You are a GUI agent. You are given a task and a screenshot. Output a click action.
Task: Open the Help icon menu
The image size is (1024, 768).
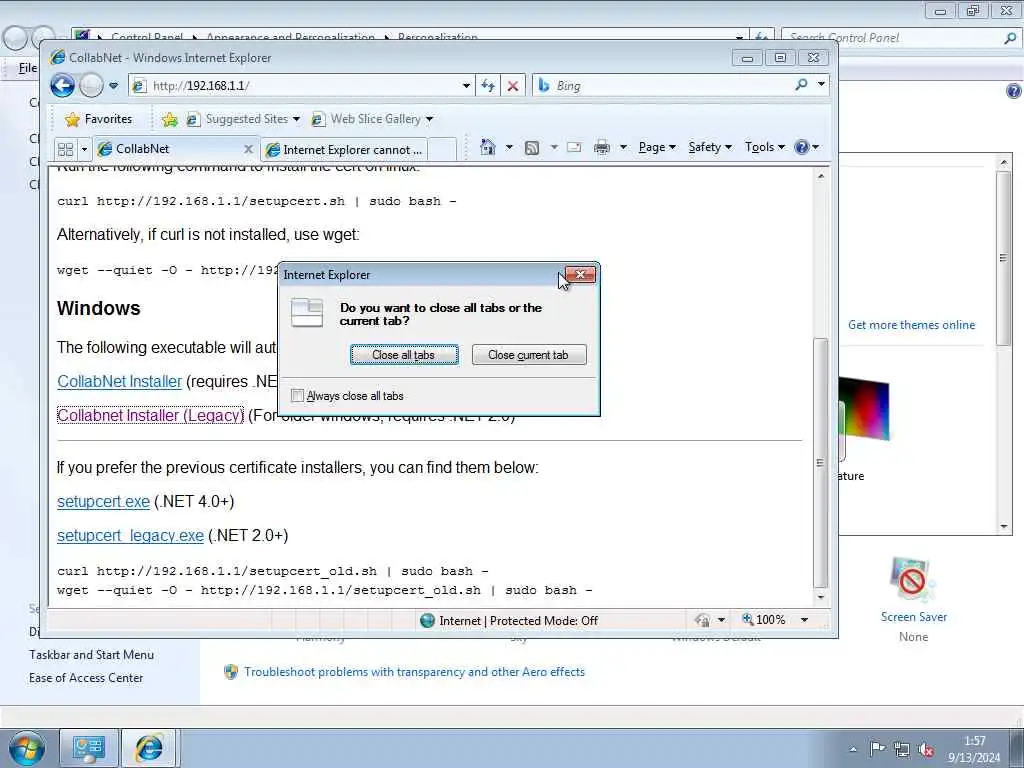pyautogui.click(x=807, y=147)
